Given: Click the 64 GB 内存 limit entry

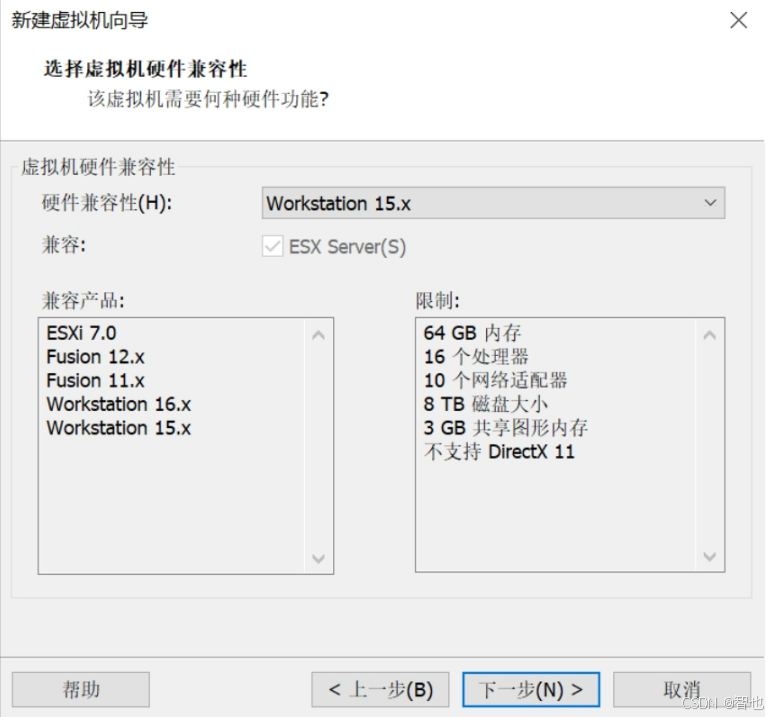Looking at the screenshot, I should [472, 333].
